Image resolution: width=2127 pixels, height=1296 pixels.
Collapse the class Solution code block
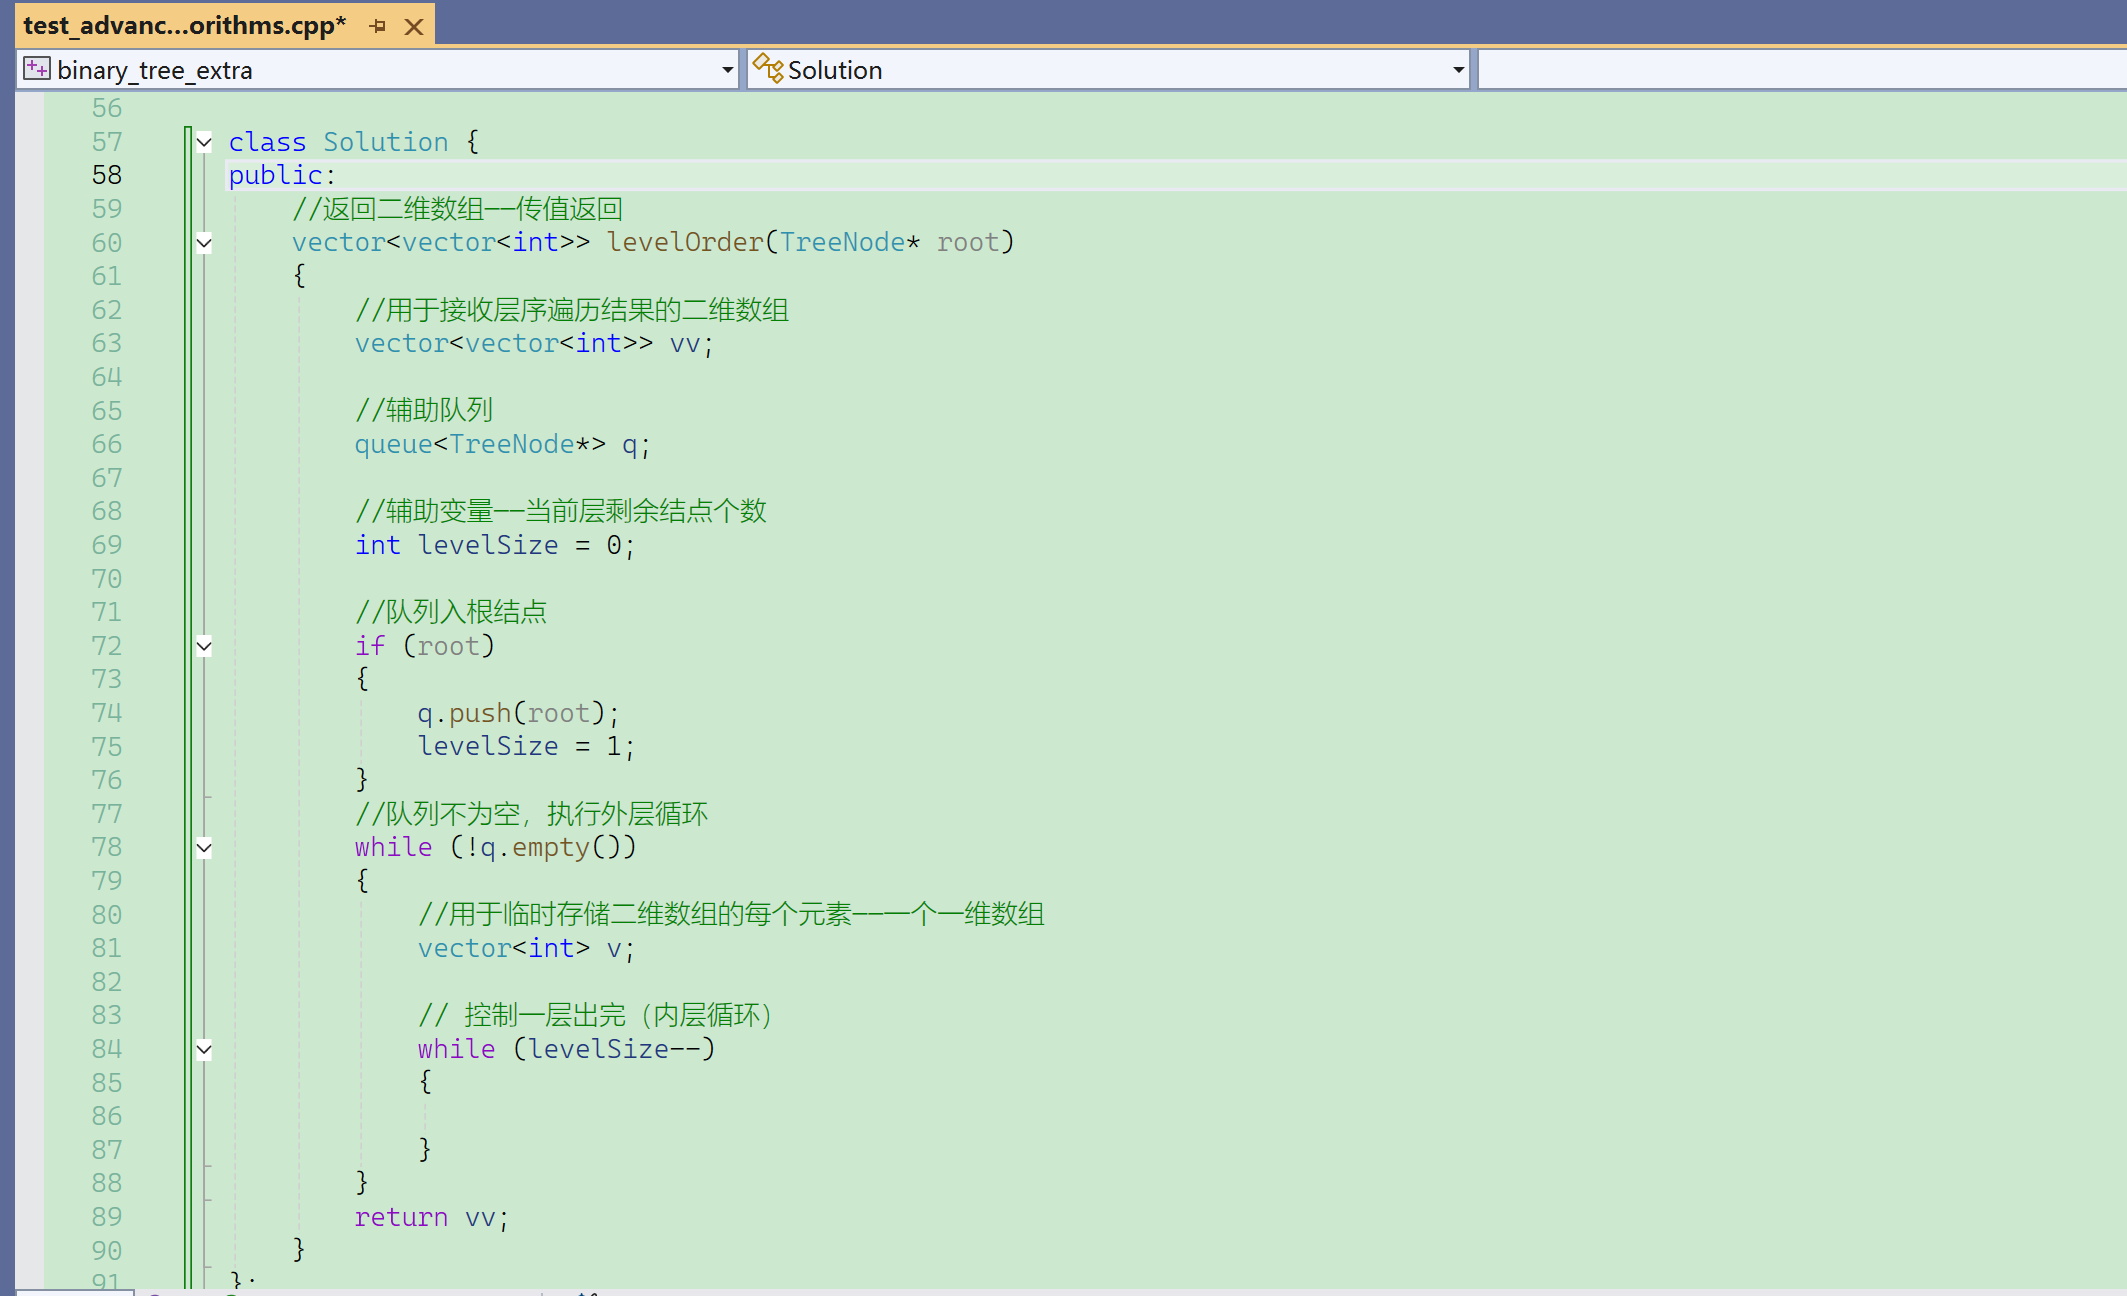click(204, 142)
